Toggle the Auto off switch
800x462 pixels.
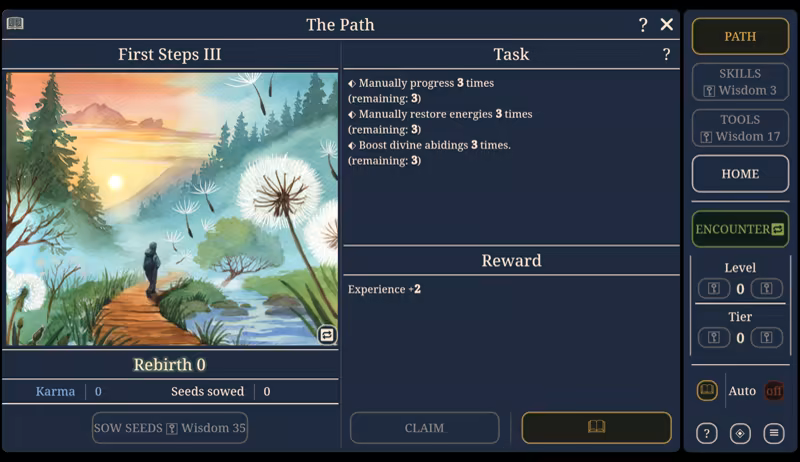(x=773, y=391)
